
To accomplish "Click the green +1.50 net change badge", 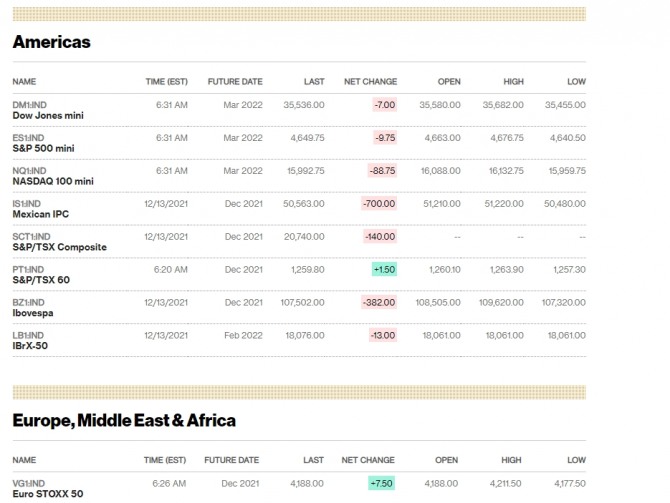I will tap(385, 269).
